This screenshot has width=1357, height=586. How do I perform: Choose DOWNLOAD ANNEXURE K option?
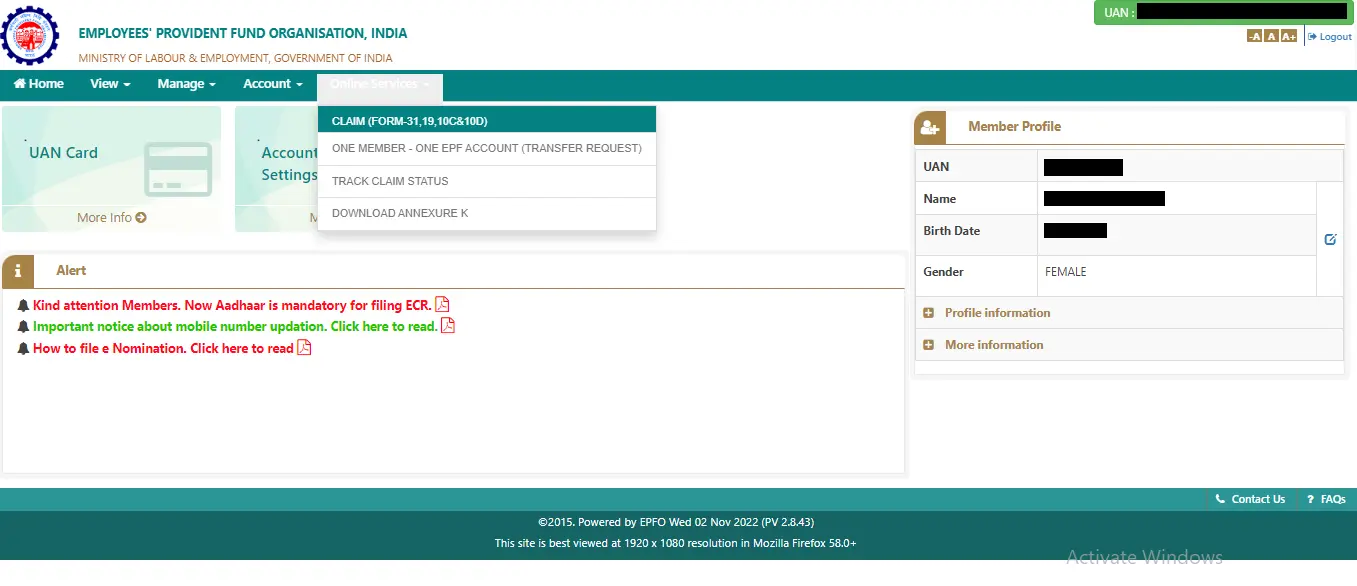pyautogui.click(x=400, y=213)
